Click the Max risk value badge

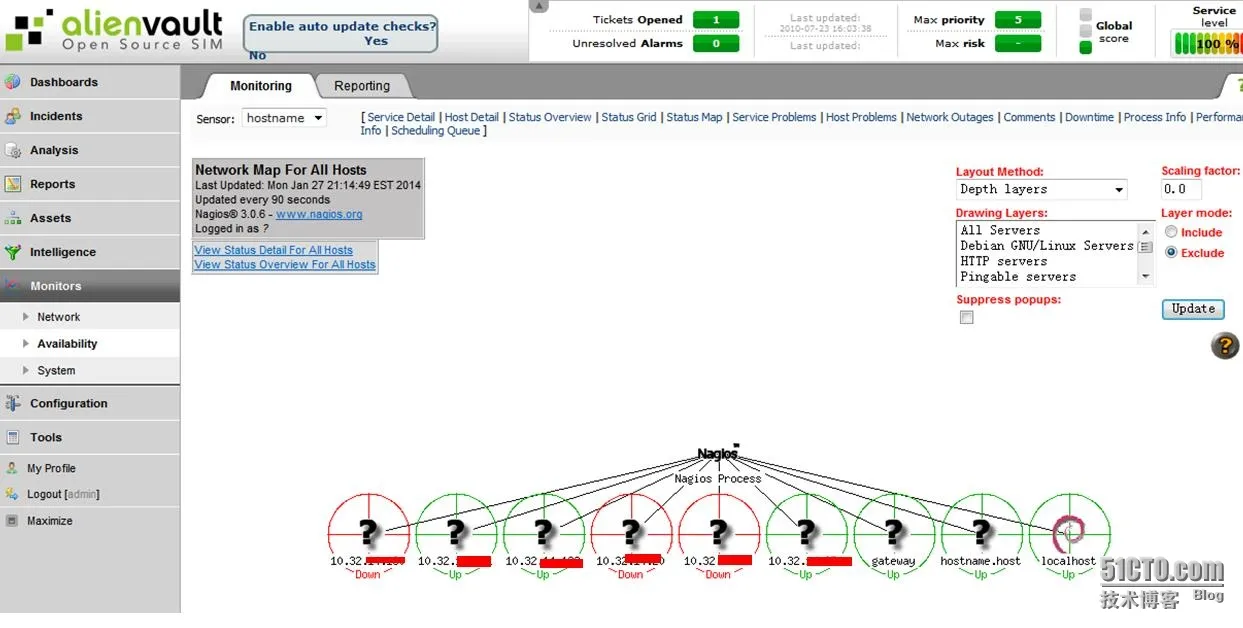click(1018, 44)
